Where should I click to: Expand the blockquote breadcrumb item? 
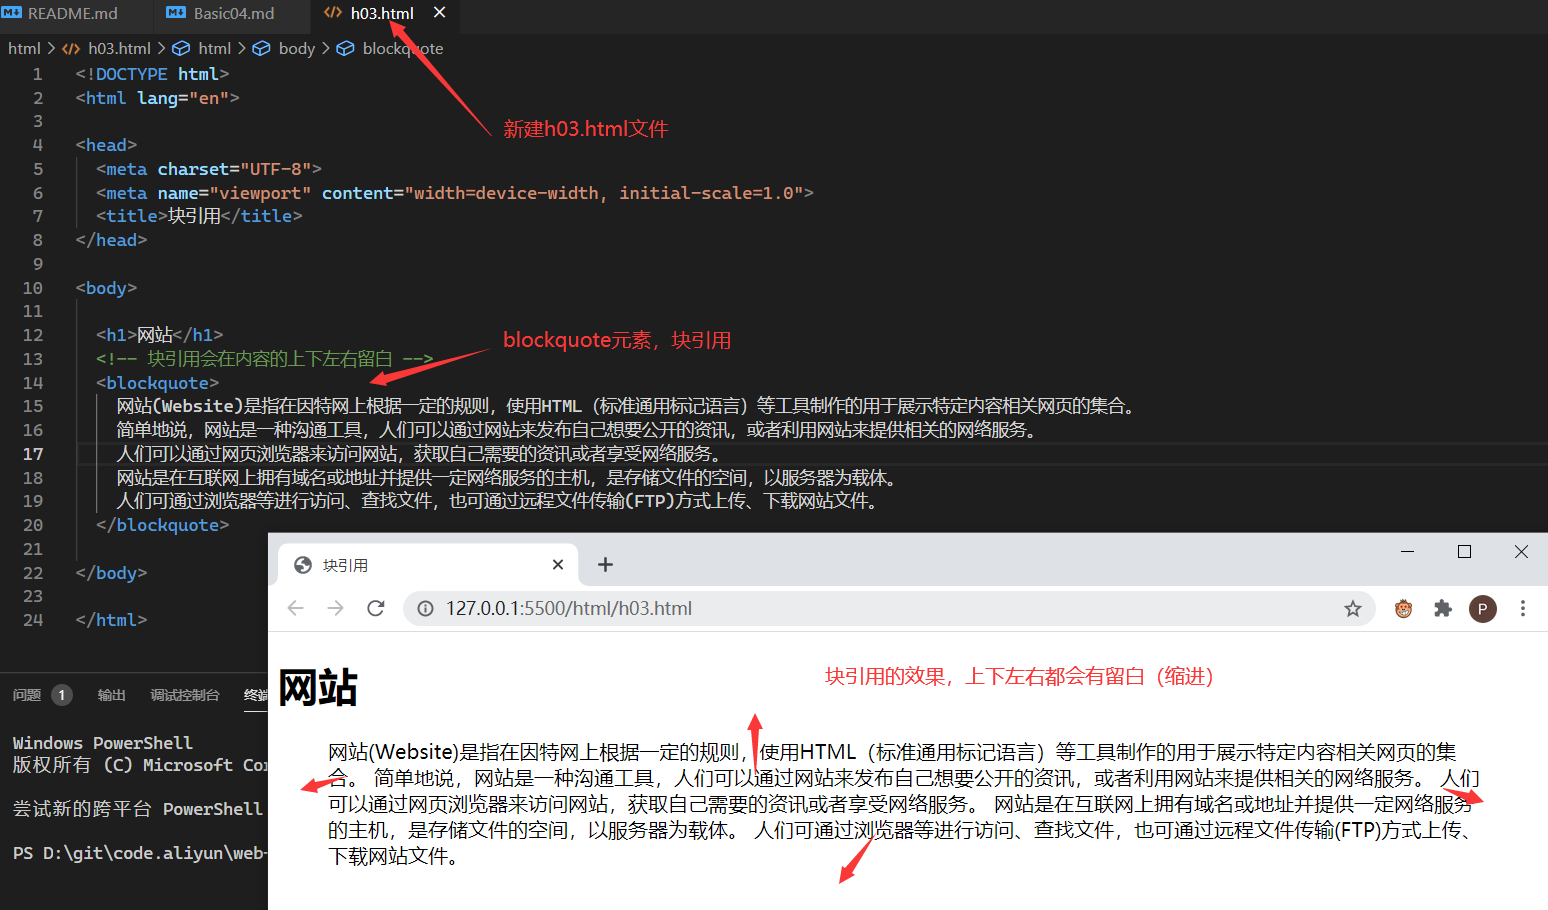tap(402, 48)
